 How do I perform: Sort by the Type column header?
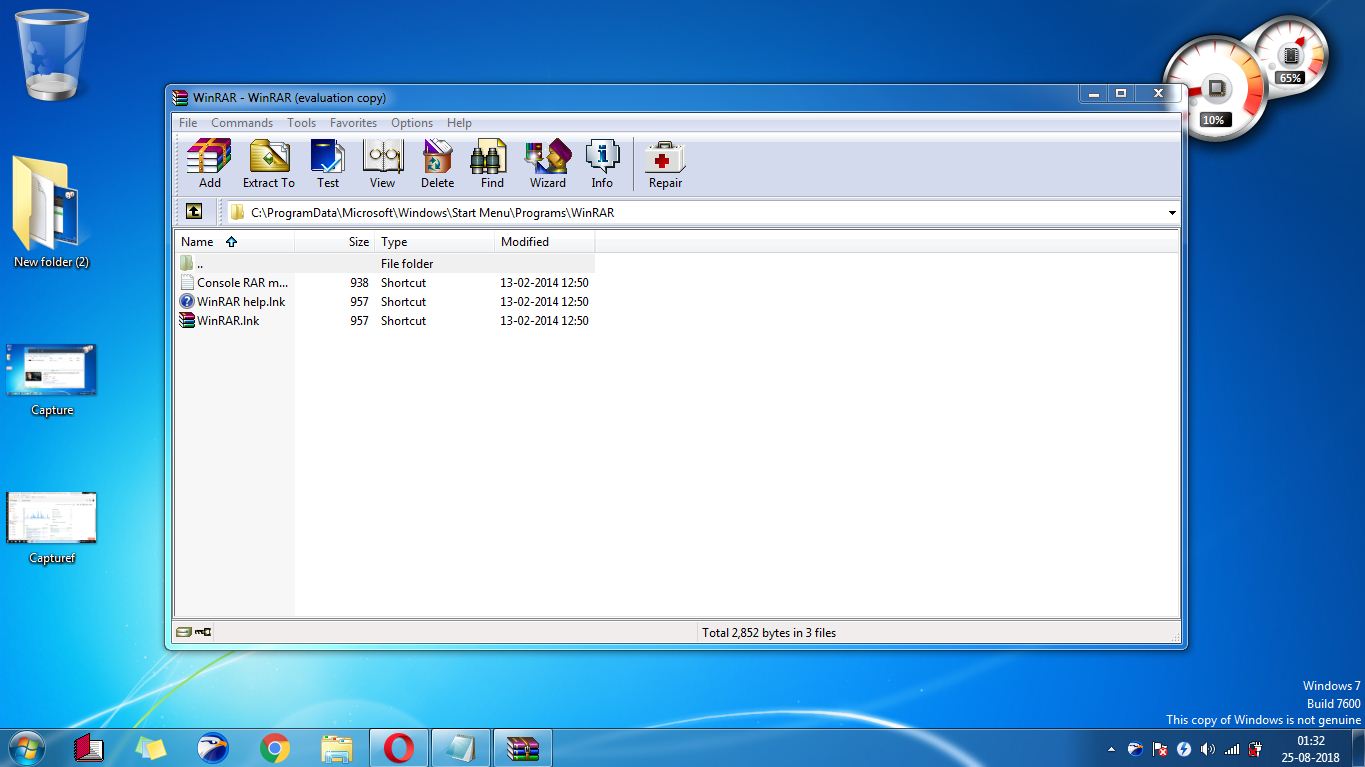[x=435, y=242]
